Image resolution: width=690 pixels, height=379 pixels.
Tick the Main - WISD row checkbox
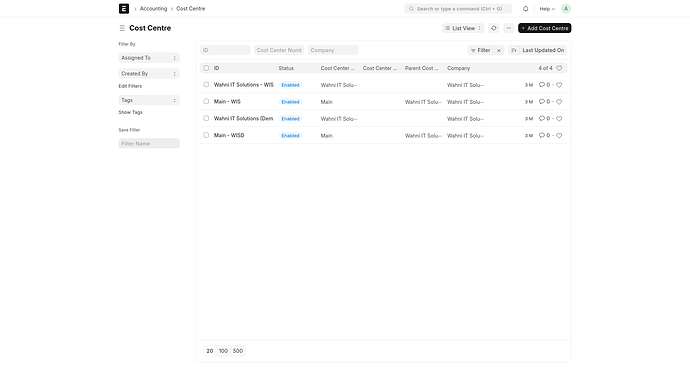tap(206, 135)
